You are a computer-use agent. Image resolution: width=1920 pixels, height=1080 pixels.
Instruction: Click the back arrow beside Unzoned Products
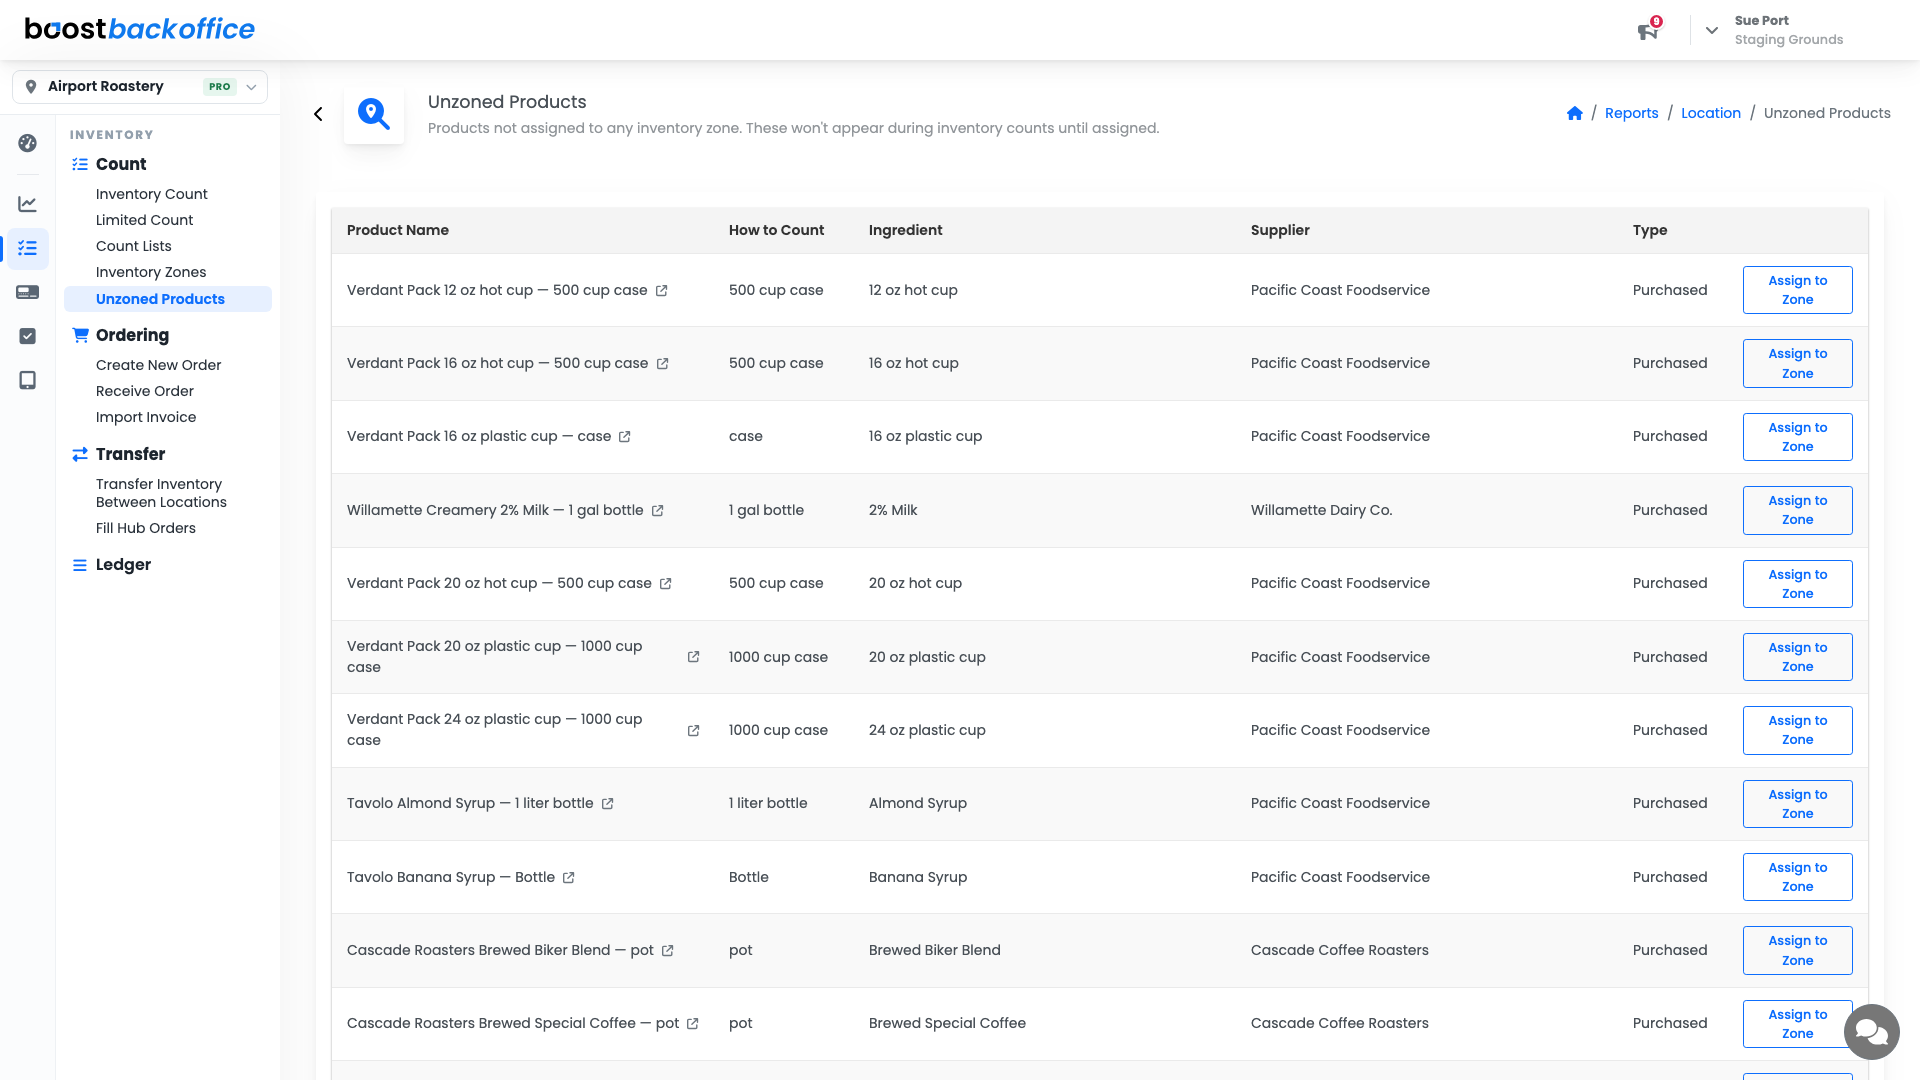[x=318, y=114]
